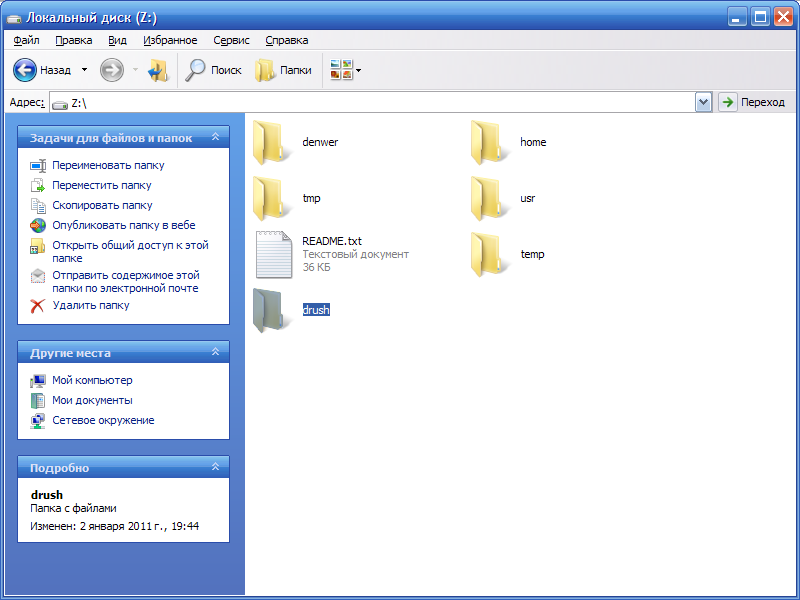Select the usr folder icon
800x600 pixels.
pos(488,198)
